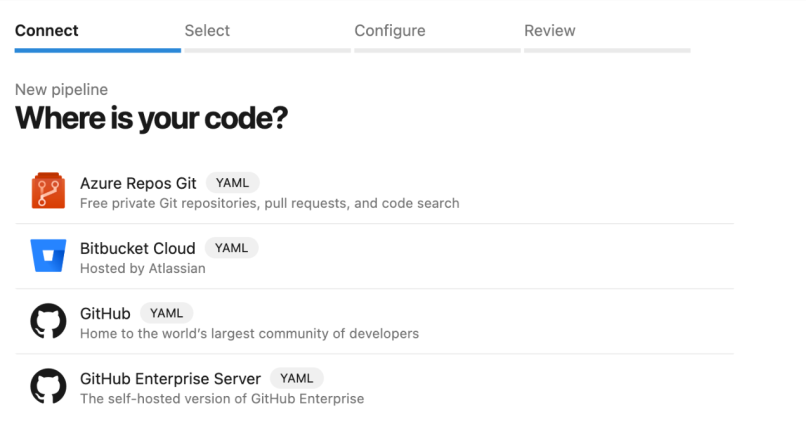806x443 pixels.
Task: Click the 'Where is your code?' heading
Action: 151,119
